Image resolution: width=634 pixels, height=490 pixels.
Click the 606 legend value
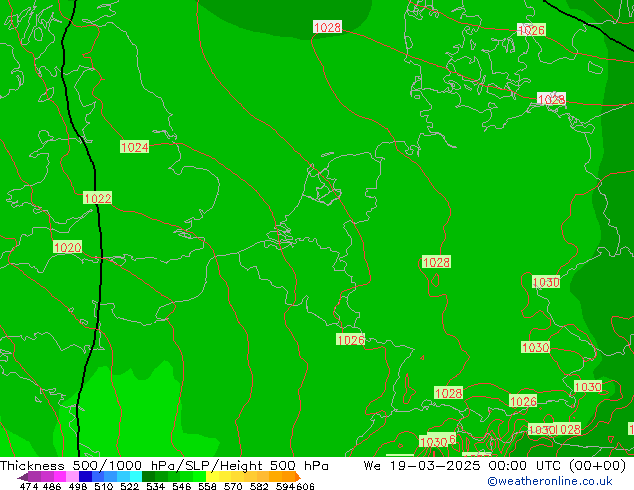[x=305, y=486]
